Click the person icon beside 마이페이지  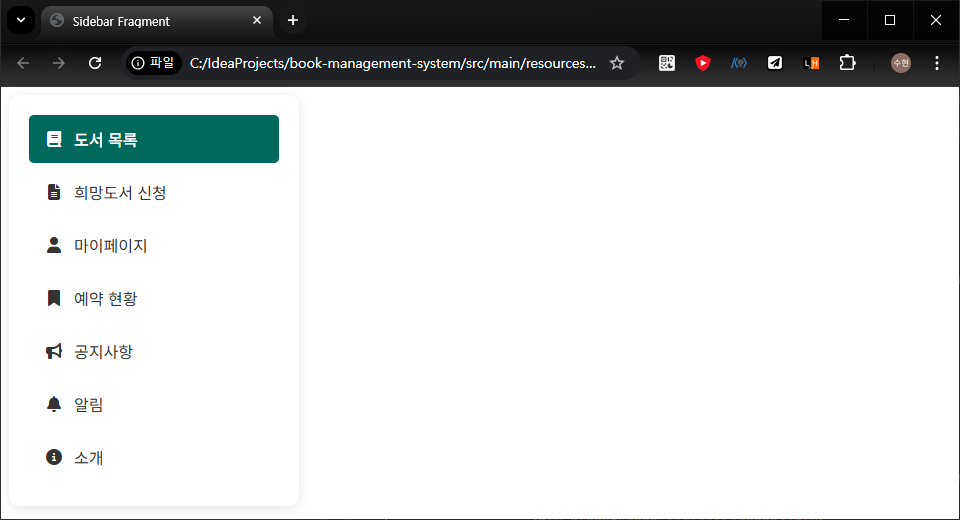(x=54, y=245)
